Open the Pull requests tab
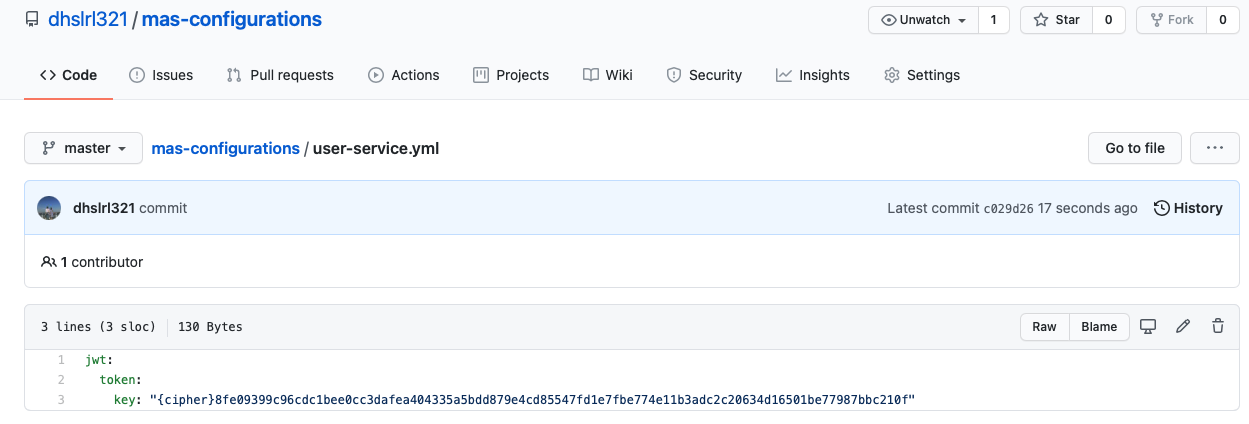This screenshot has height=424, width=1249. click(280, 75)
